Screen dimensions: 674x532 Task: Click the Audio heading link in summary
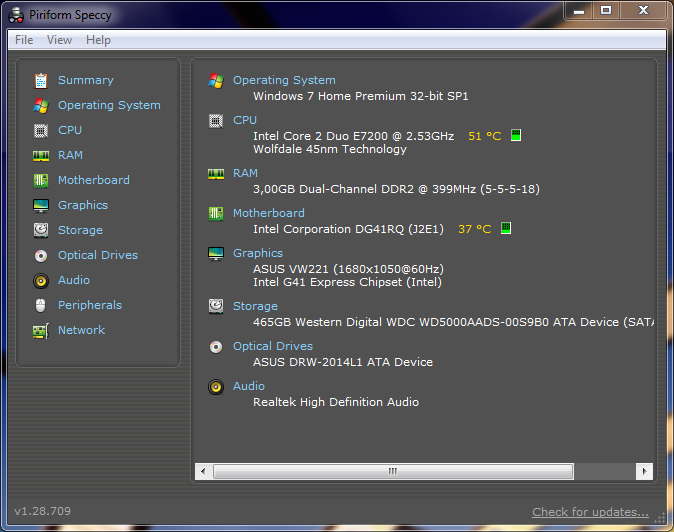tap(249, 386)
